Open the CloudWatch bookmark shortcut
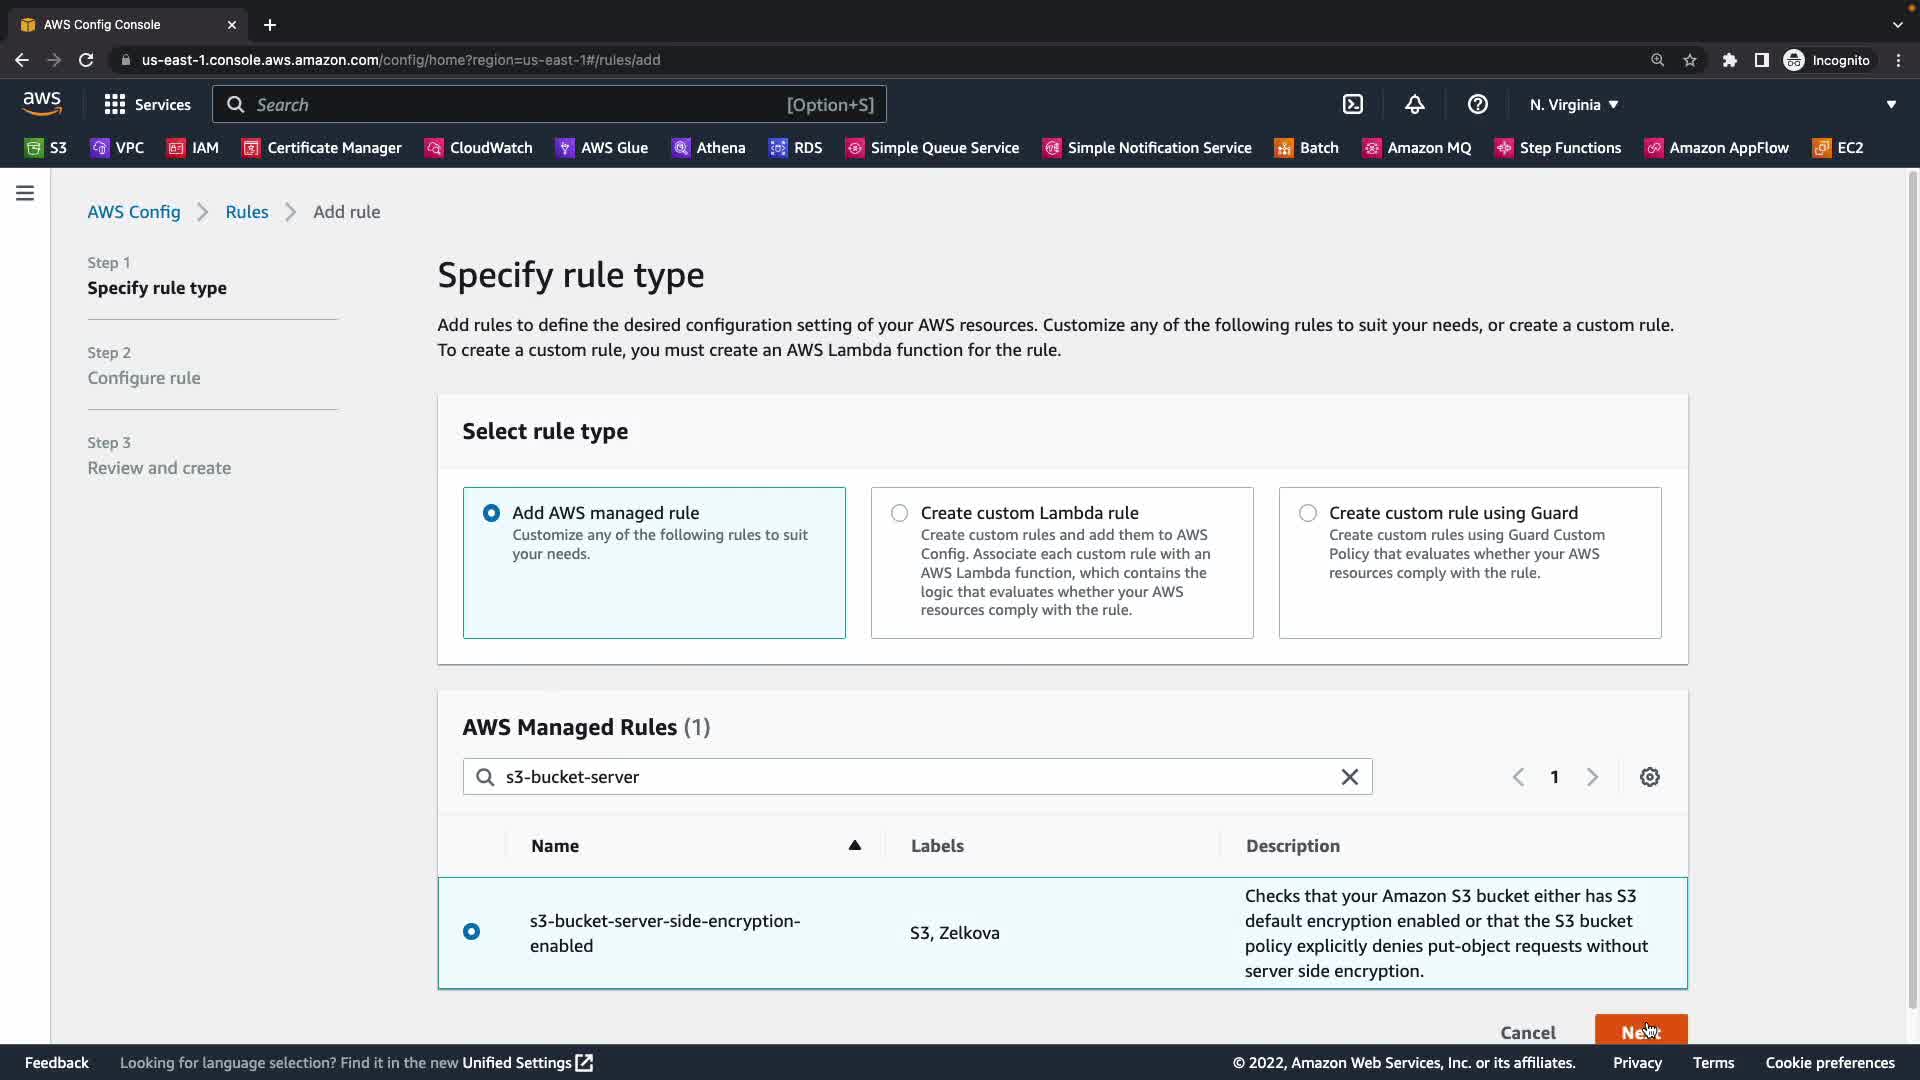 pos(478,148)
